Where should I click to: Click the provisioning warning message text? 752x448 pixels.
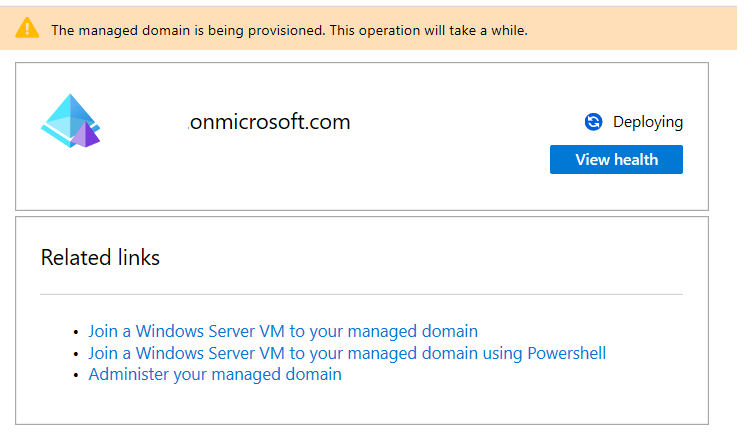point(289,30)
